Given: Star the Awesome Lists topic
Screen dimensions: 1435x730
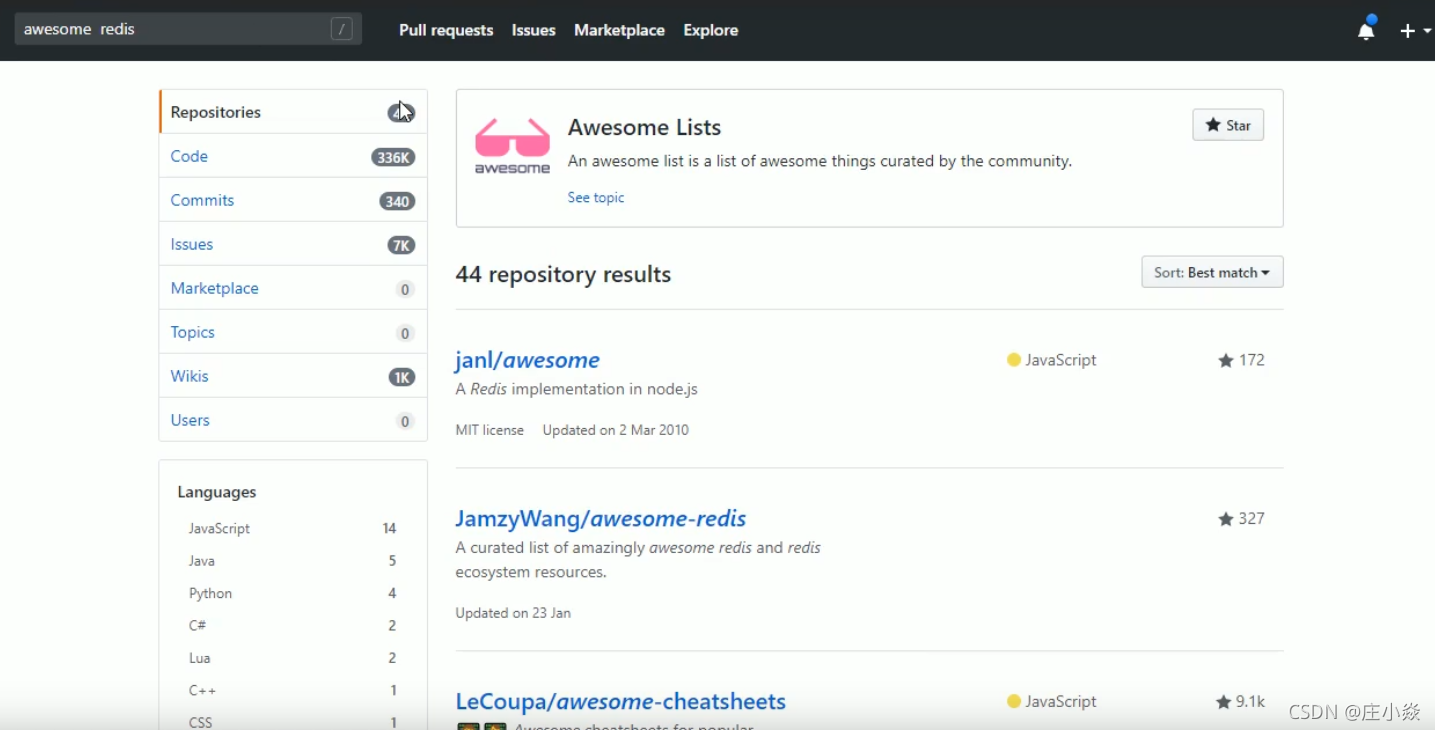Looking at the screenshot, I should [x=1228, y=125].
